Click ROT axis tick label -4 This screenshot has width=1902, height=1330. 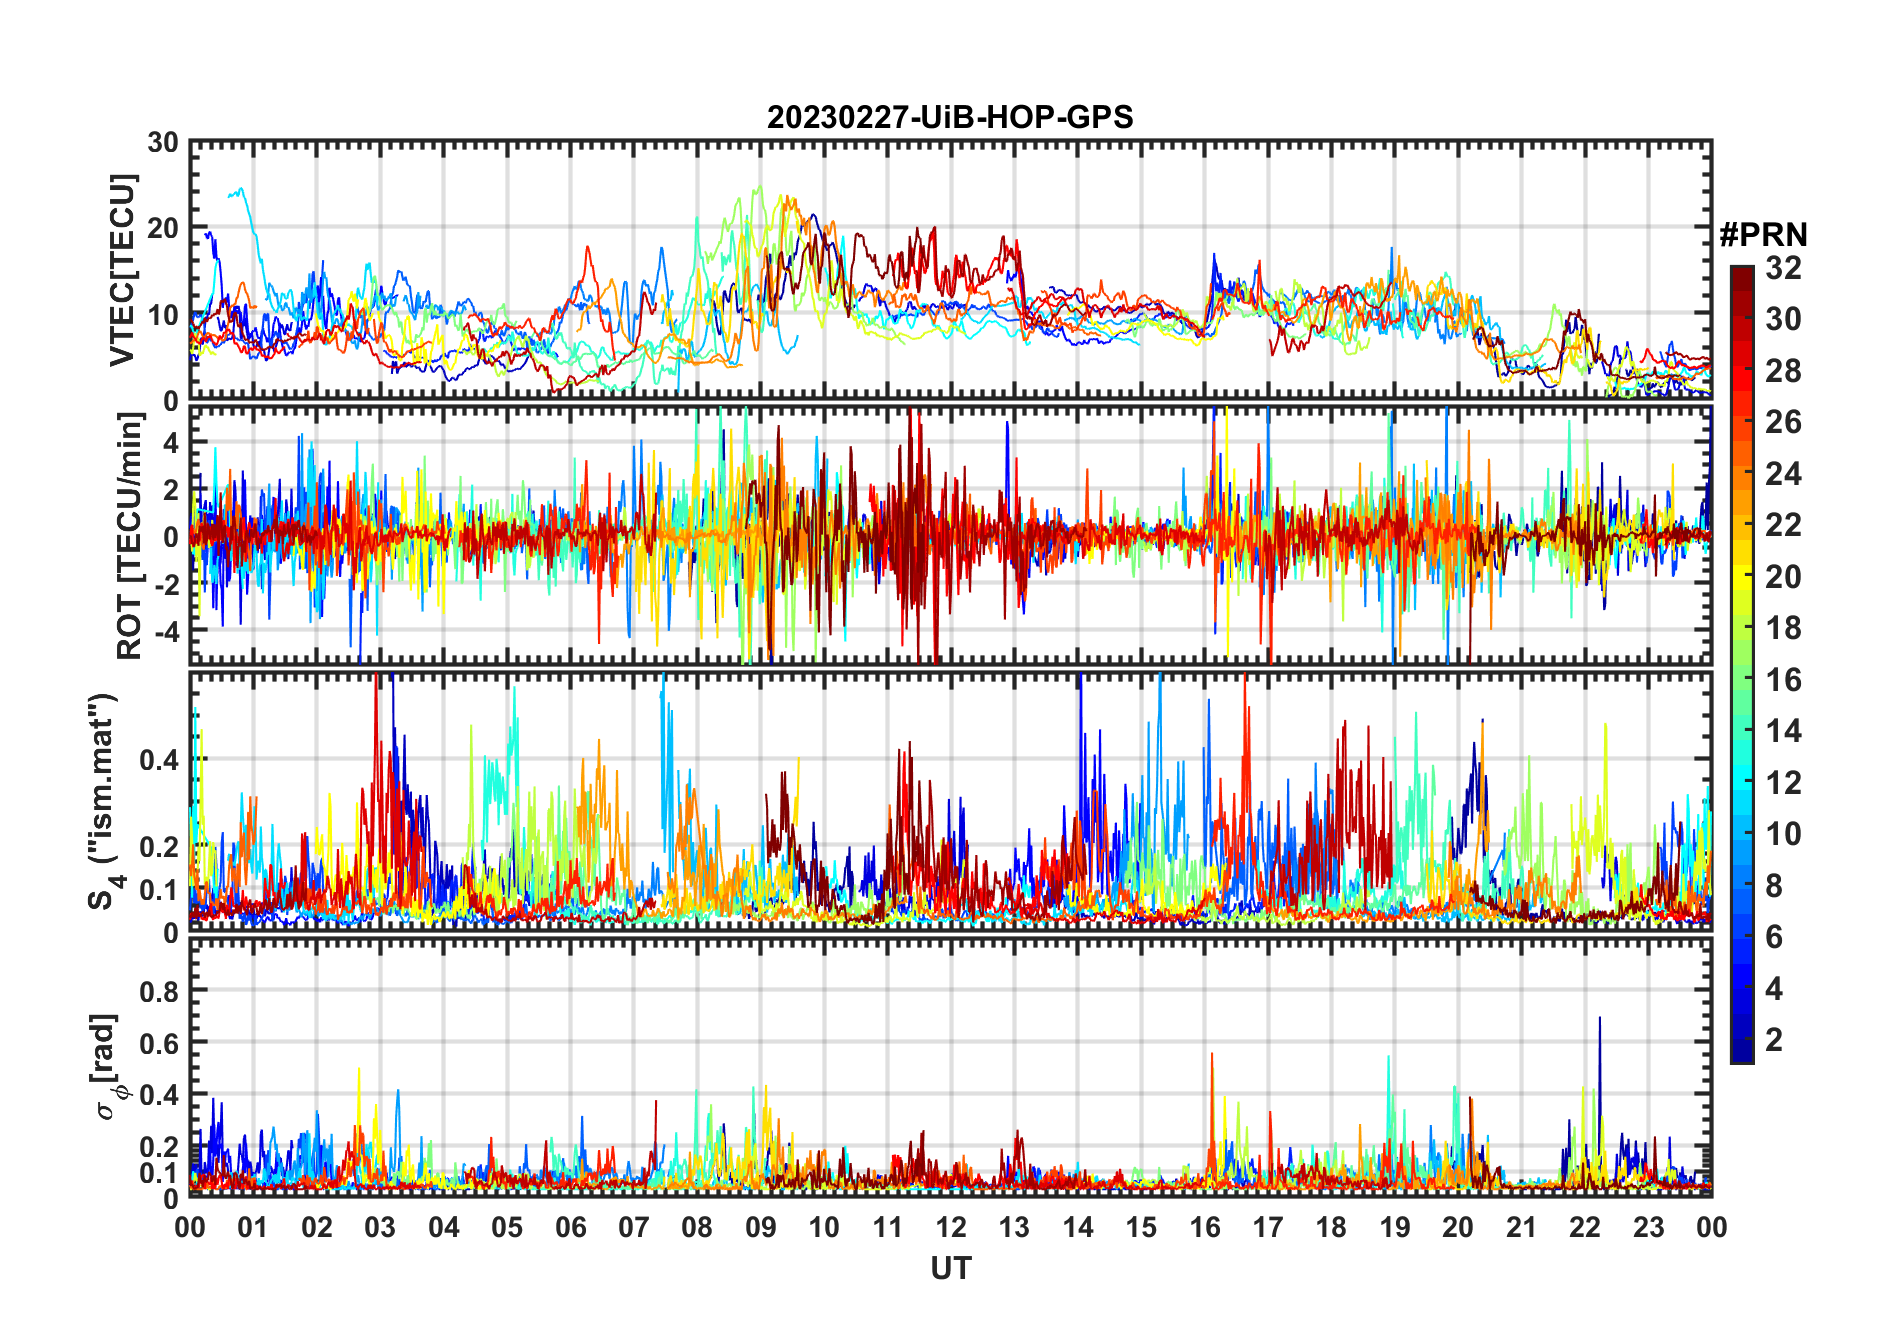click(165, 631)
